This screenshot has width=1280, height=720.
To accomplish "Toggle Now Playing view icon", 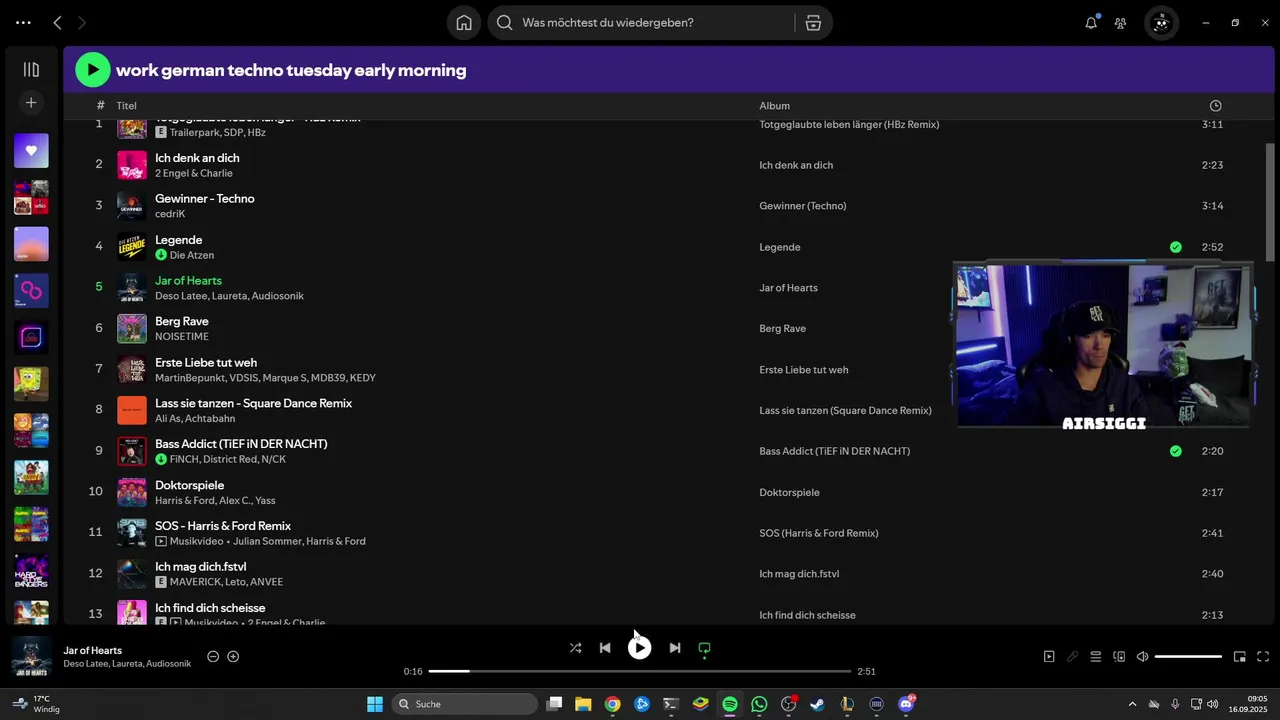I will 1049,657.
